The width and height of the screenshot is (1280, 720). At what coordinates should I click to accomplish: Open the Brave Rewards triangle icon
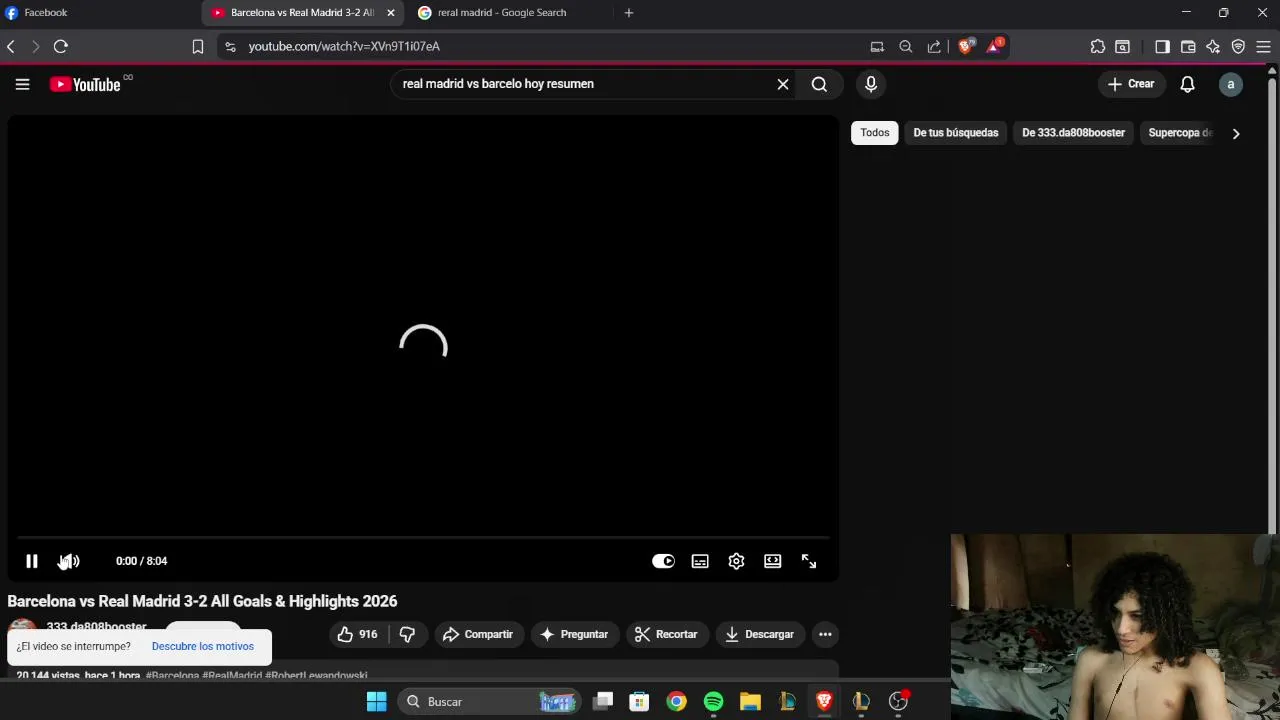coord(995,46)
